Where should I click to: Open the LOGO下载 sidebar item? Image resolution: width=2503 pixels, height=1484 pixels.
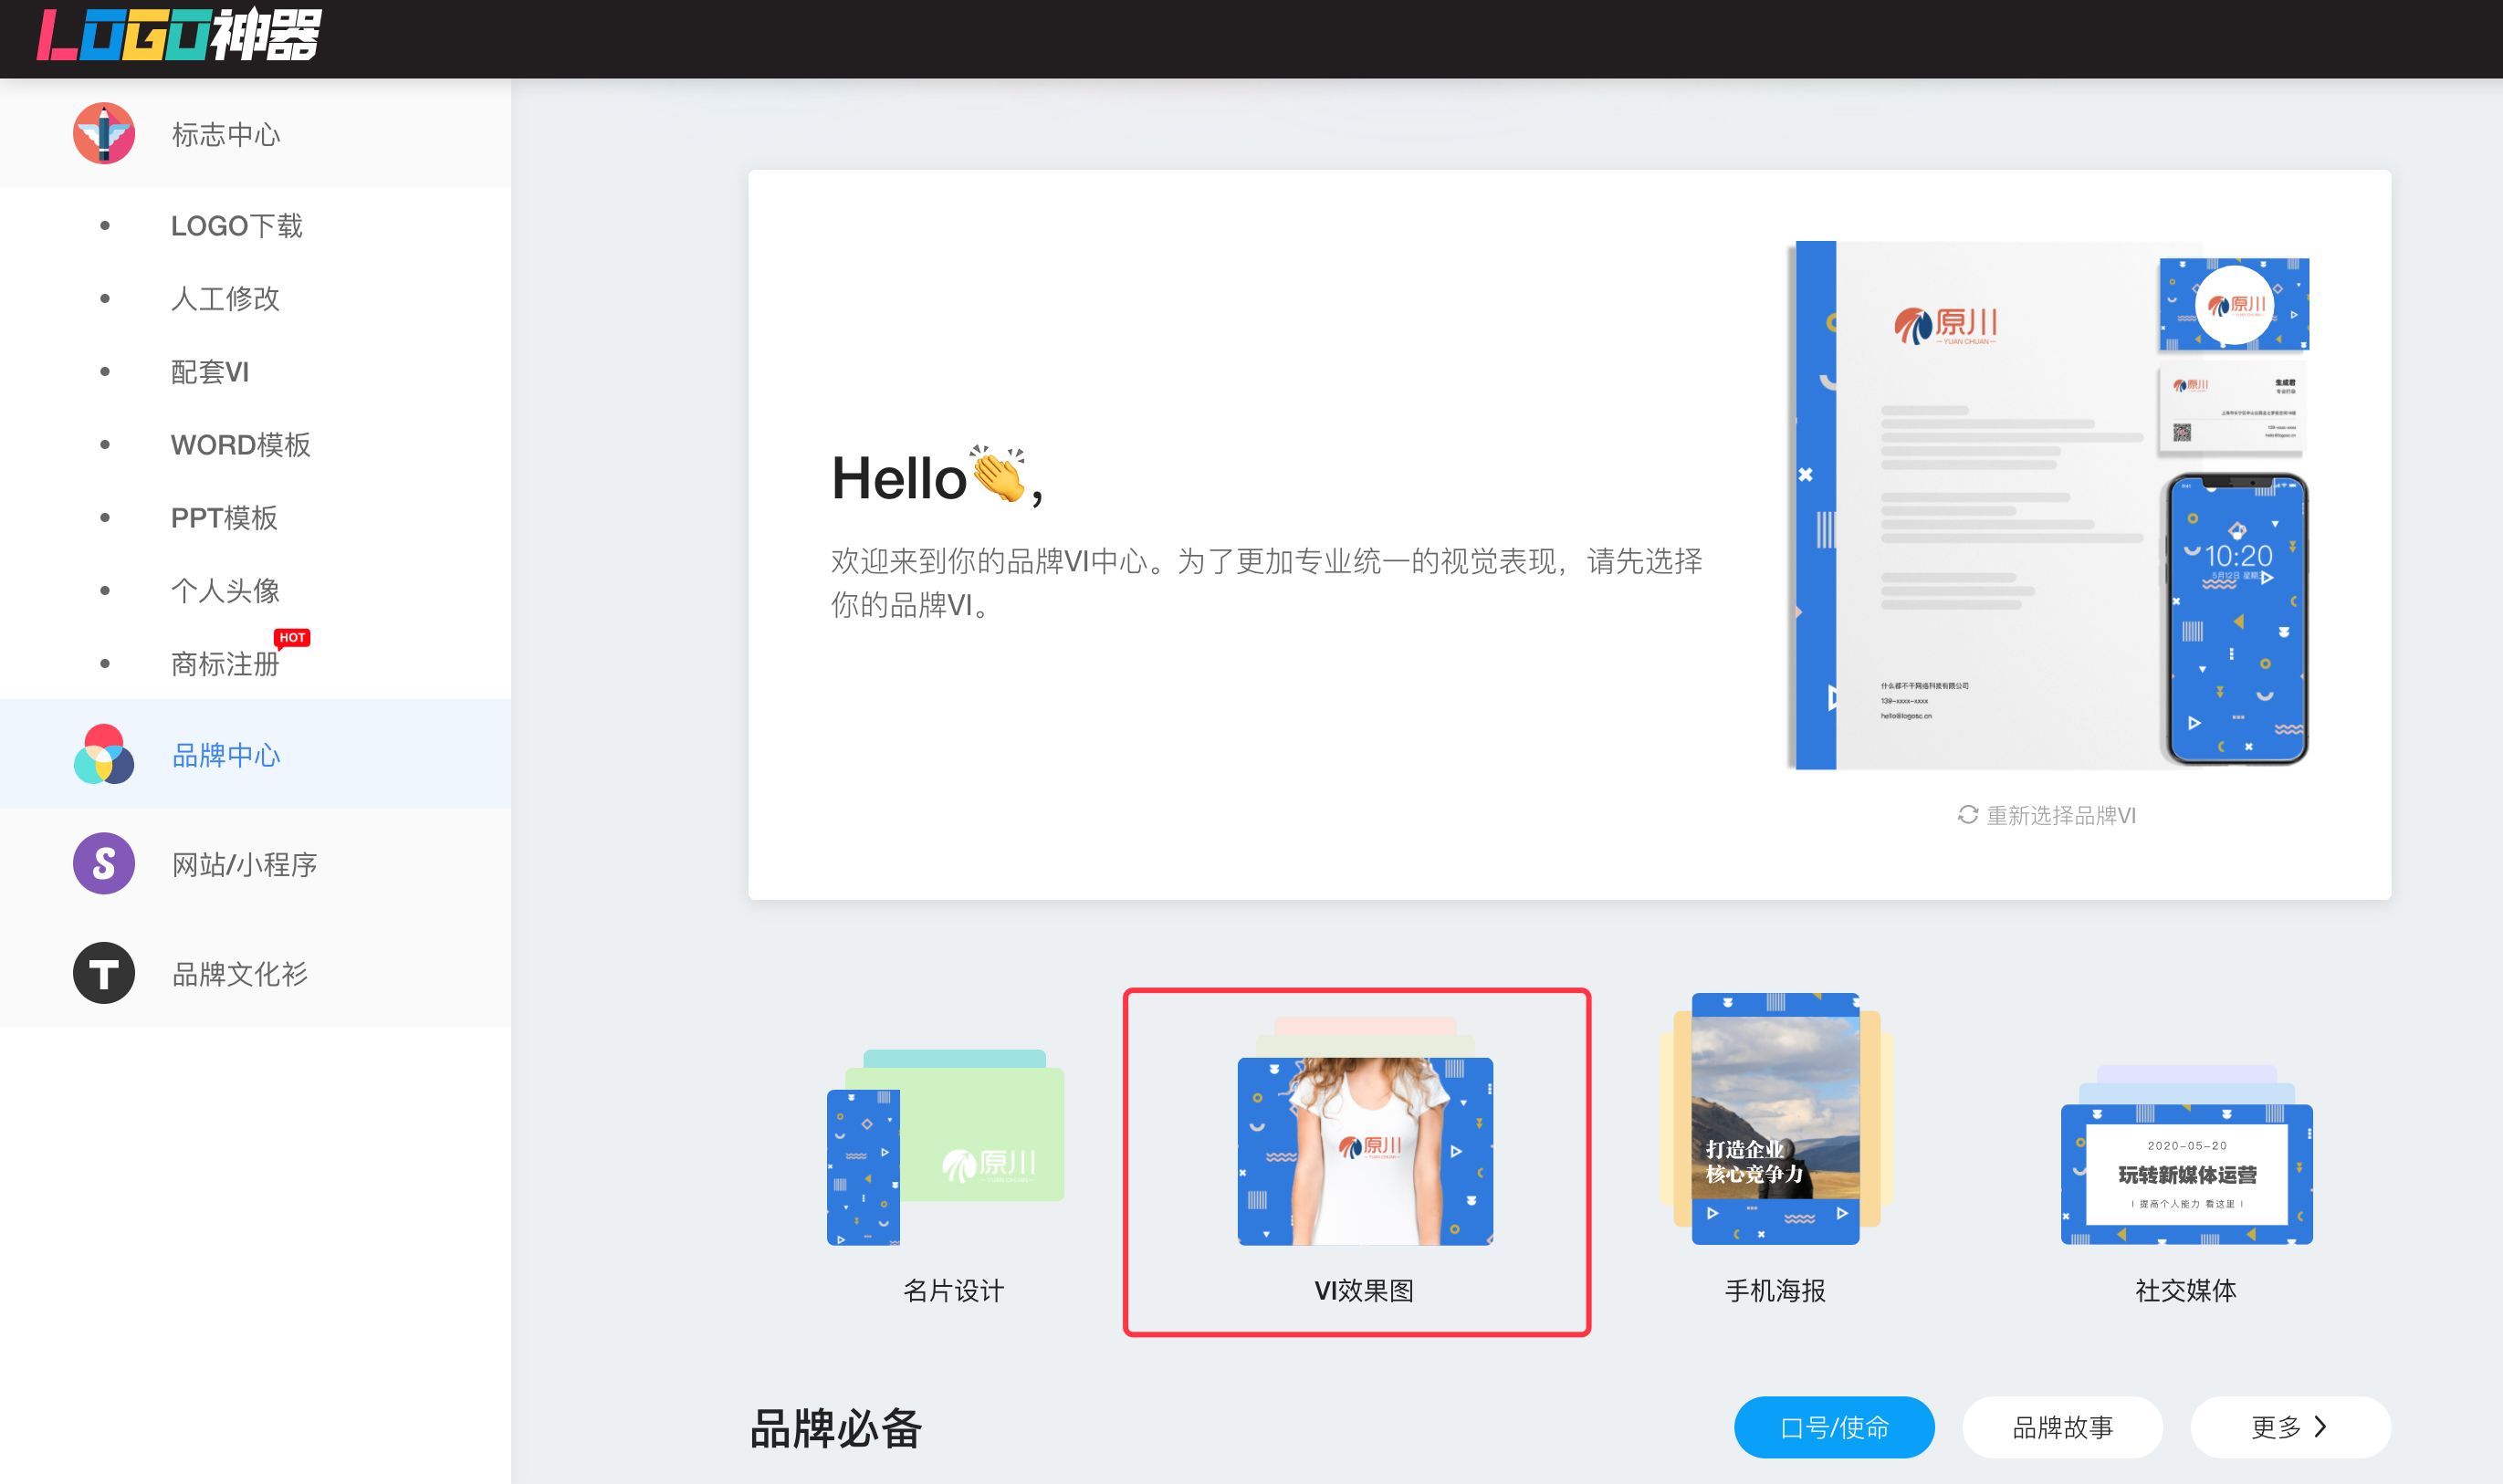[x=236, y=226]
